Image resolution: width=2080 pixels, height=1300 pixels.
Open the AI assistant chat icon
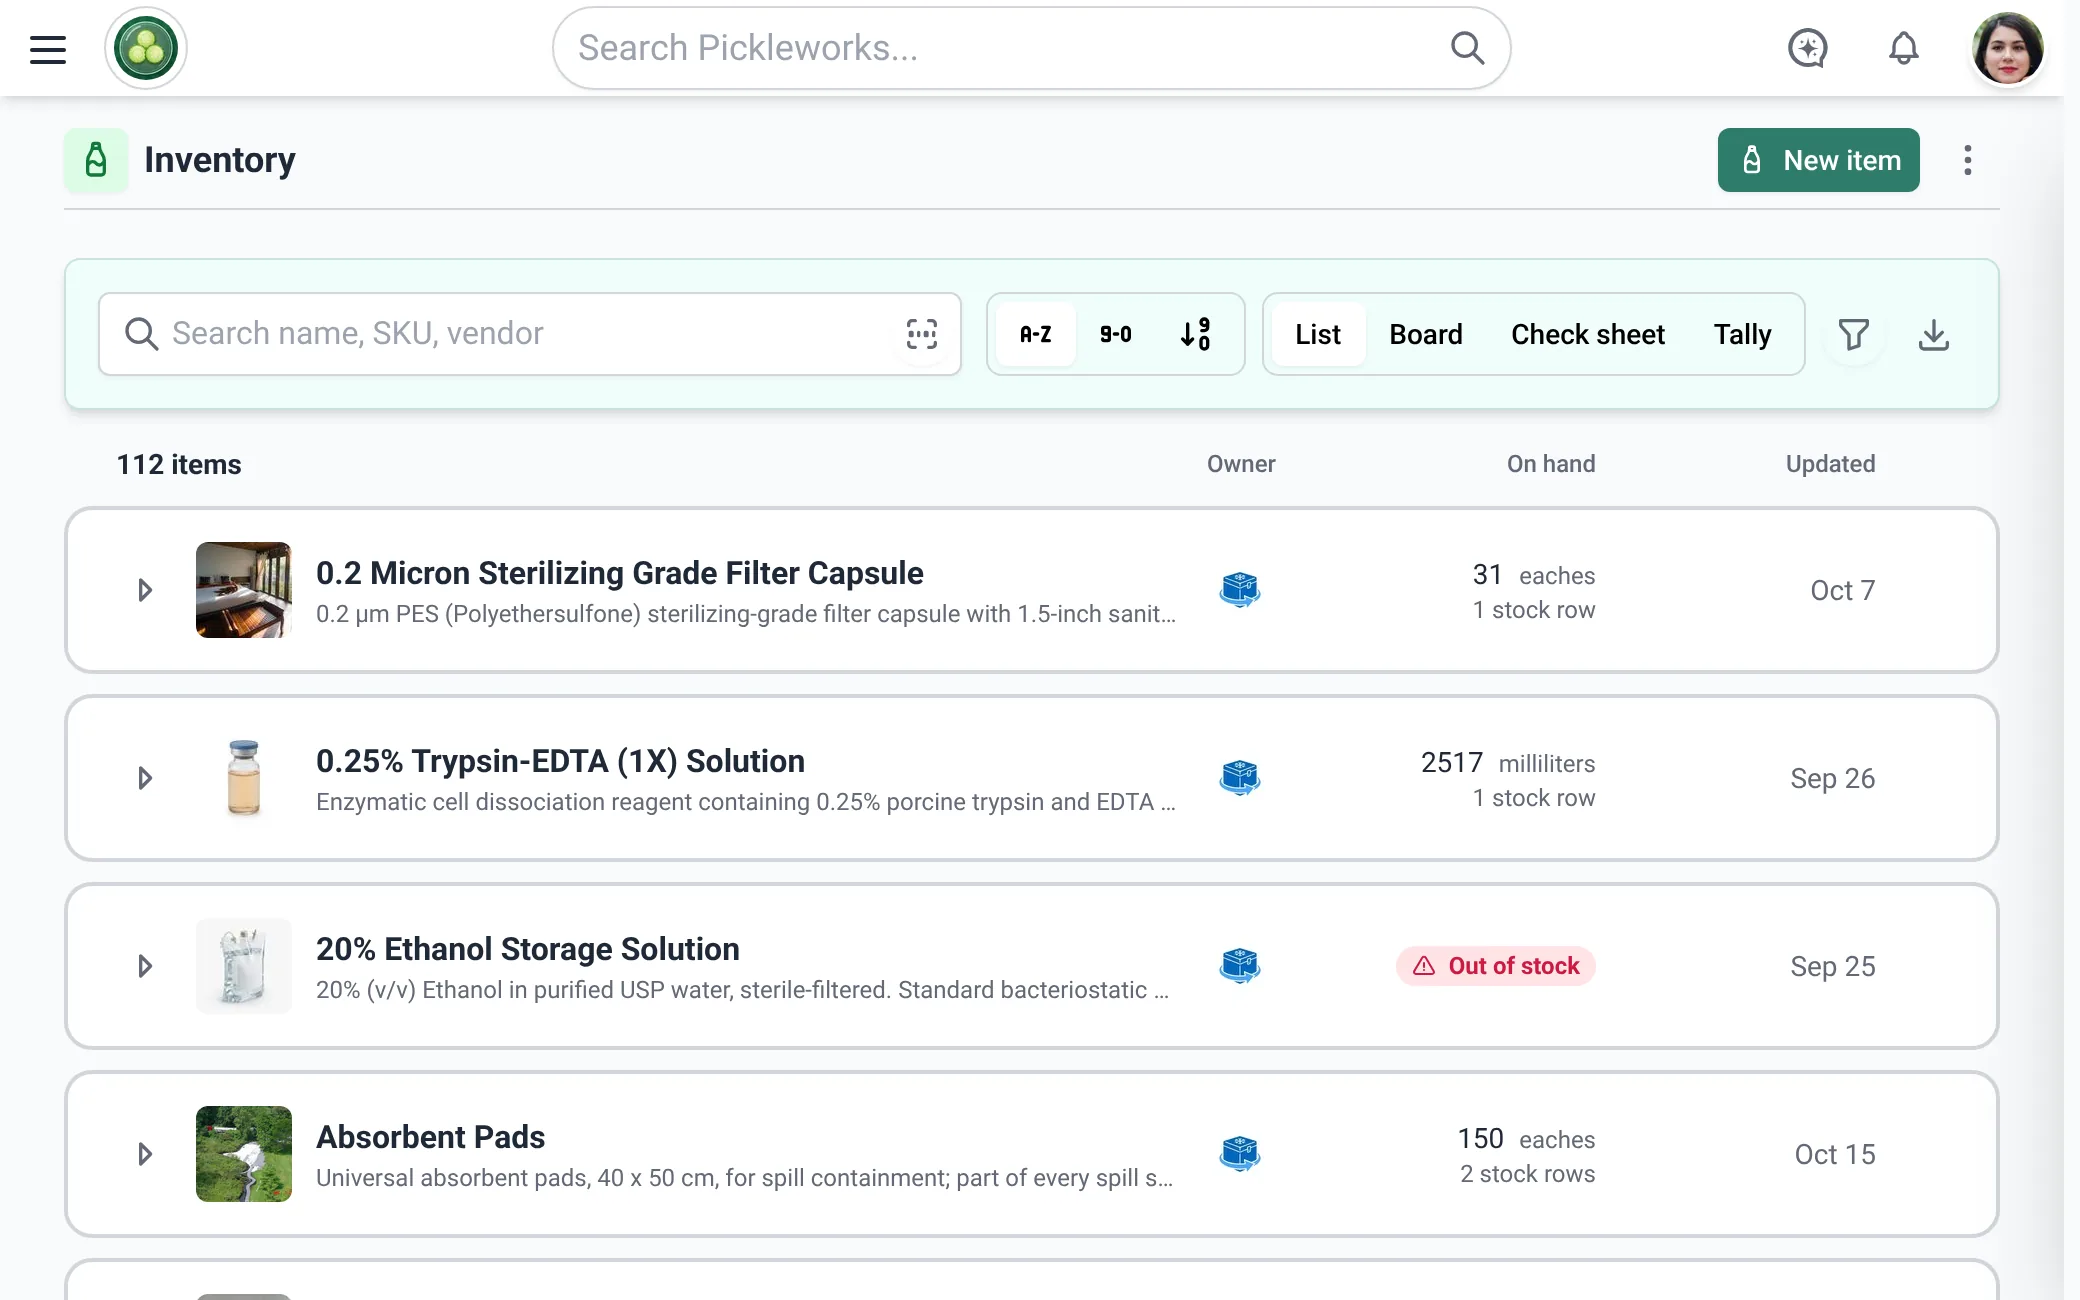coord(1807,48)
